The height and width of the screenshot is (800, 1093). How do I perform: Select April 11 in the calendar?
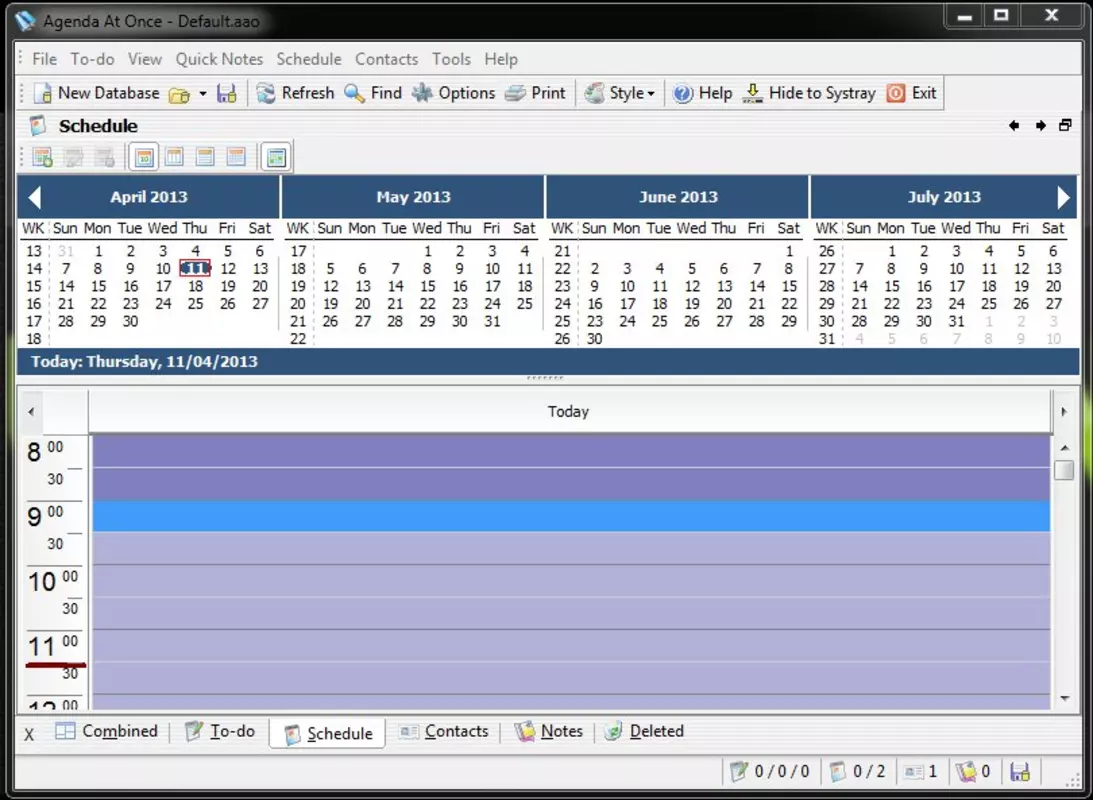click(195, 268)
